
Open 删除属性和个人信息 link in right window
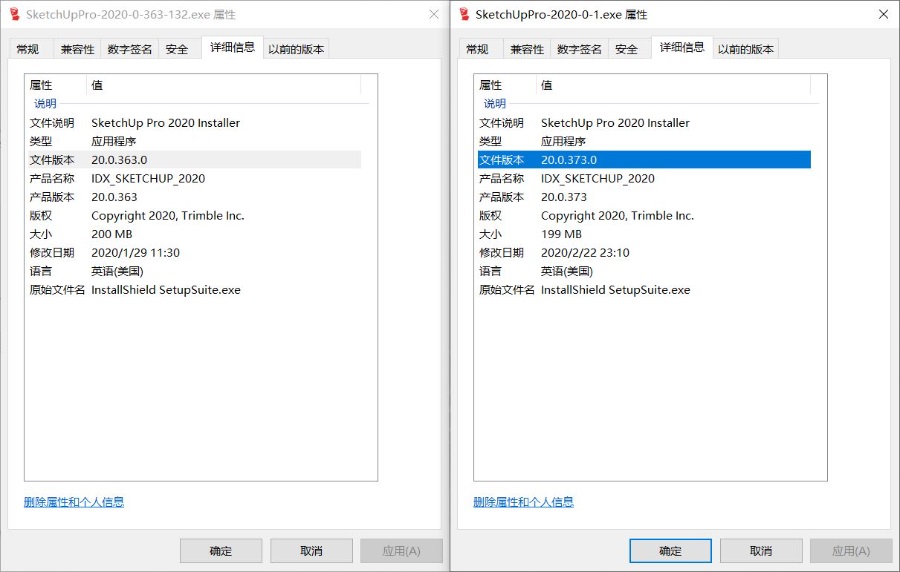[523, 502]
